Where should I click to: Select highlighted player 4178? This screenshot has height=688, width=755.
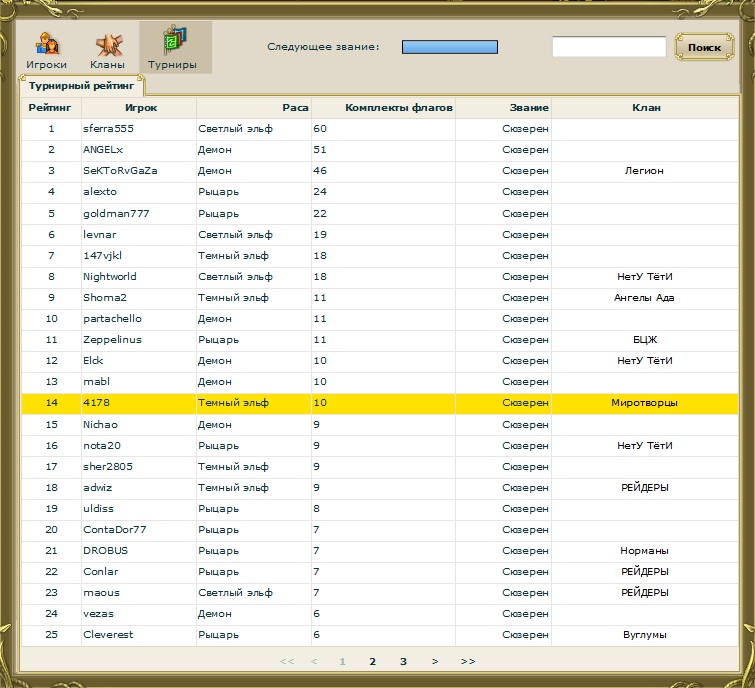pos(96,402)
